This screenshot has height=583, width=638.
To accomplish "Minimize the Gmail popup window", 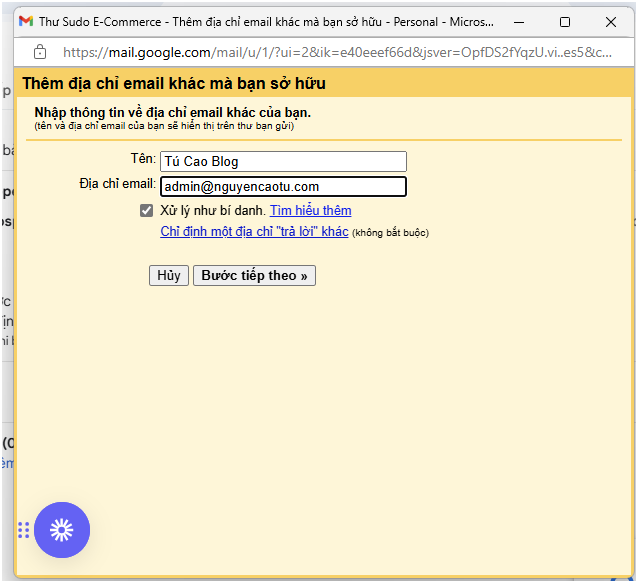I will [518, 21].
